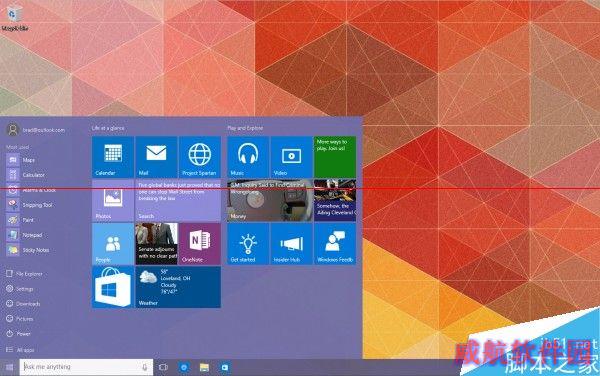Open Downloads in Start menu
Image resolution: width=600 pixels, height=376 pixels.
coord(23,304)
